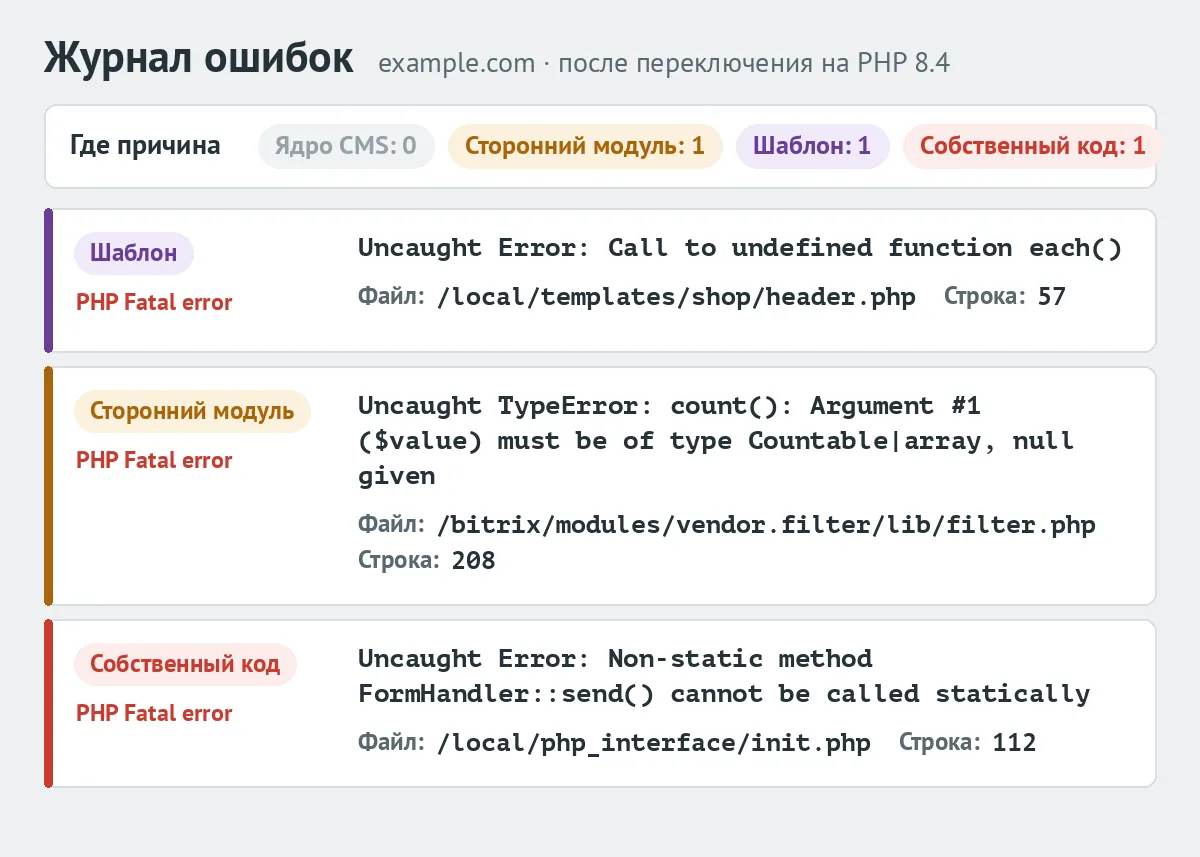1200x857 pixels.
Task: Click the "Где причина" label
Action: [145, 146]
